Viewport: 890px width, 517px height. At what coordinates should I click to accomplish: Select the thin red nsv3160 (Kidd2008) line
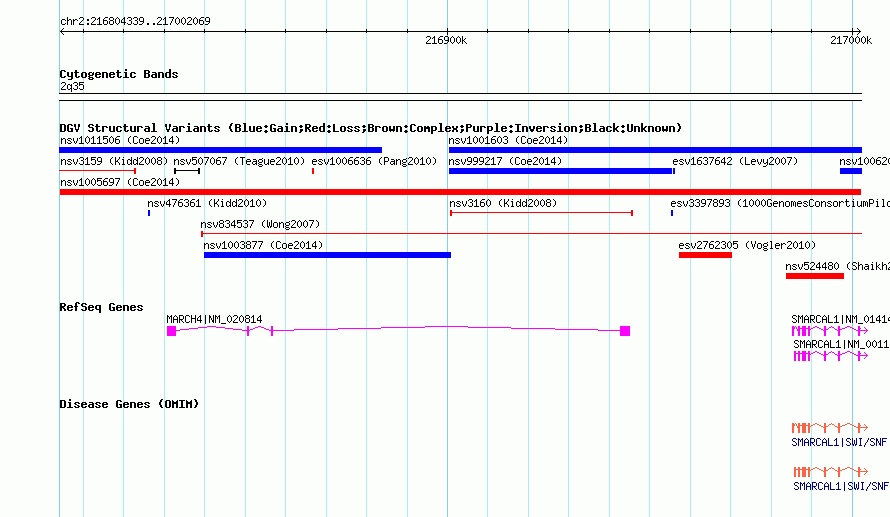[541, 213]
